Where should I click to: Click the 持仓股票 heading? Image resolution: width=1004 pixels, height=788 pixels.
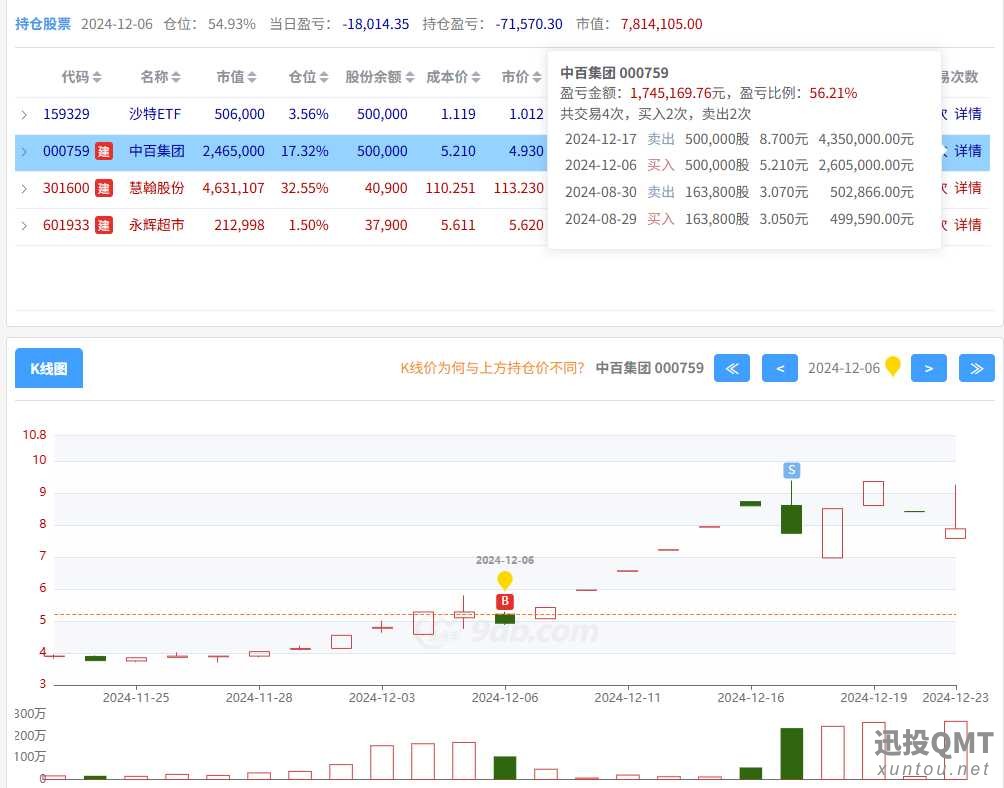tap(43, 24)
